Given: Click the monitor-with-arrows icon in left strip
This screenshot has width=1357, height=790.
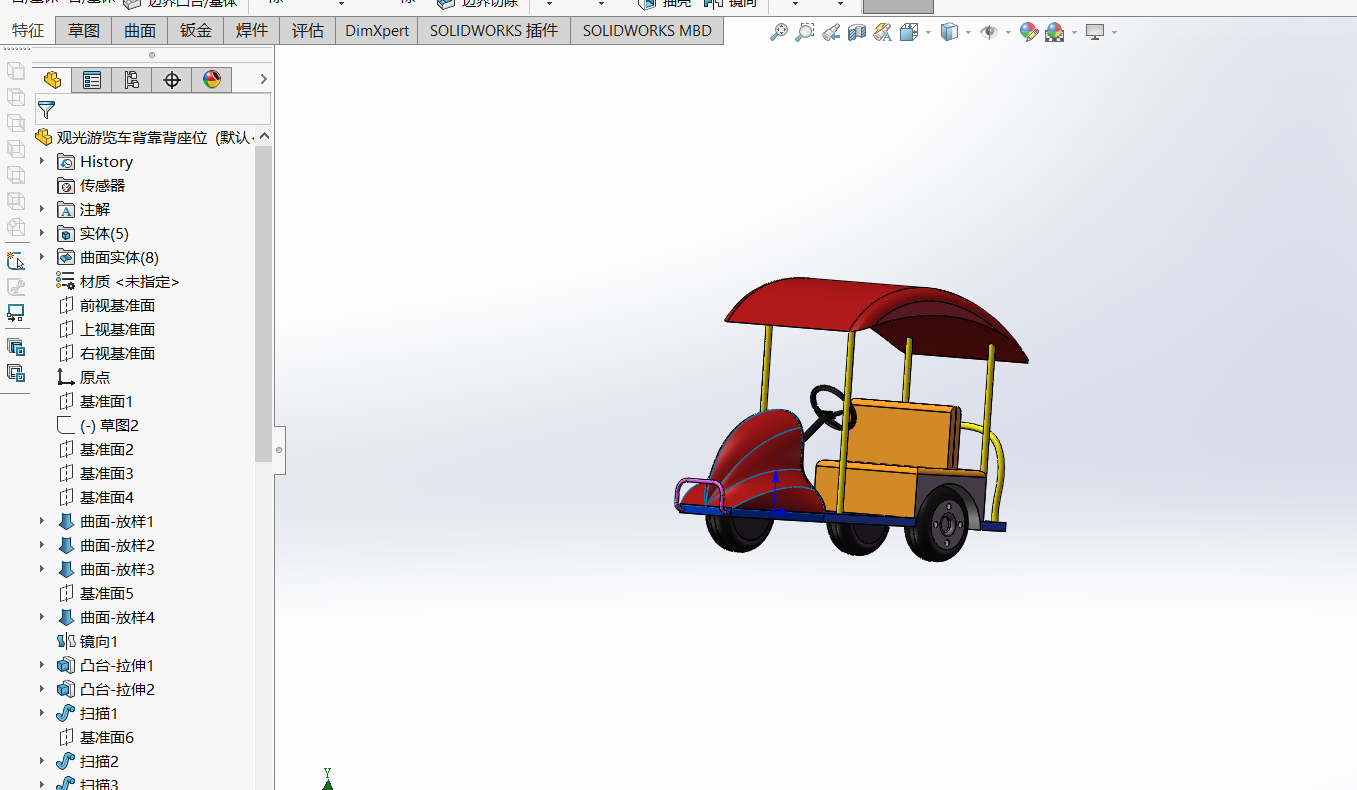Looking at the screenshot, I should [16, 313].
